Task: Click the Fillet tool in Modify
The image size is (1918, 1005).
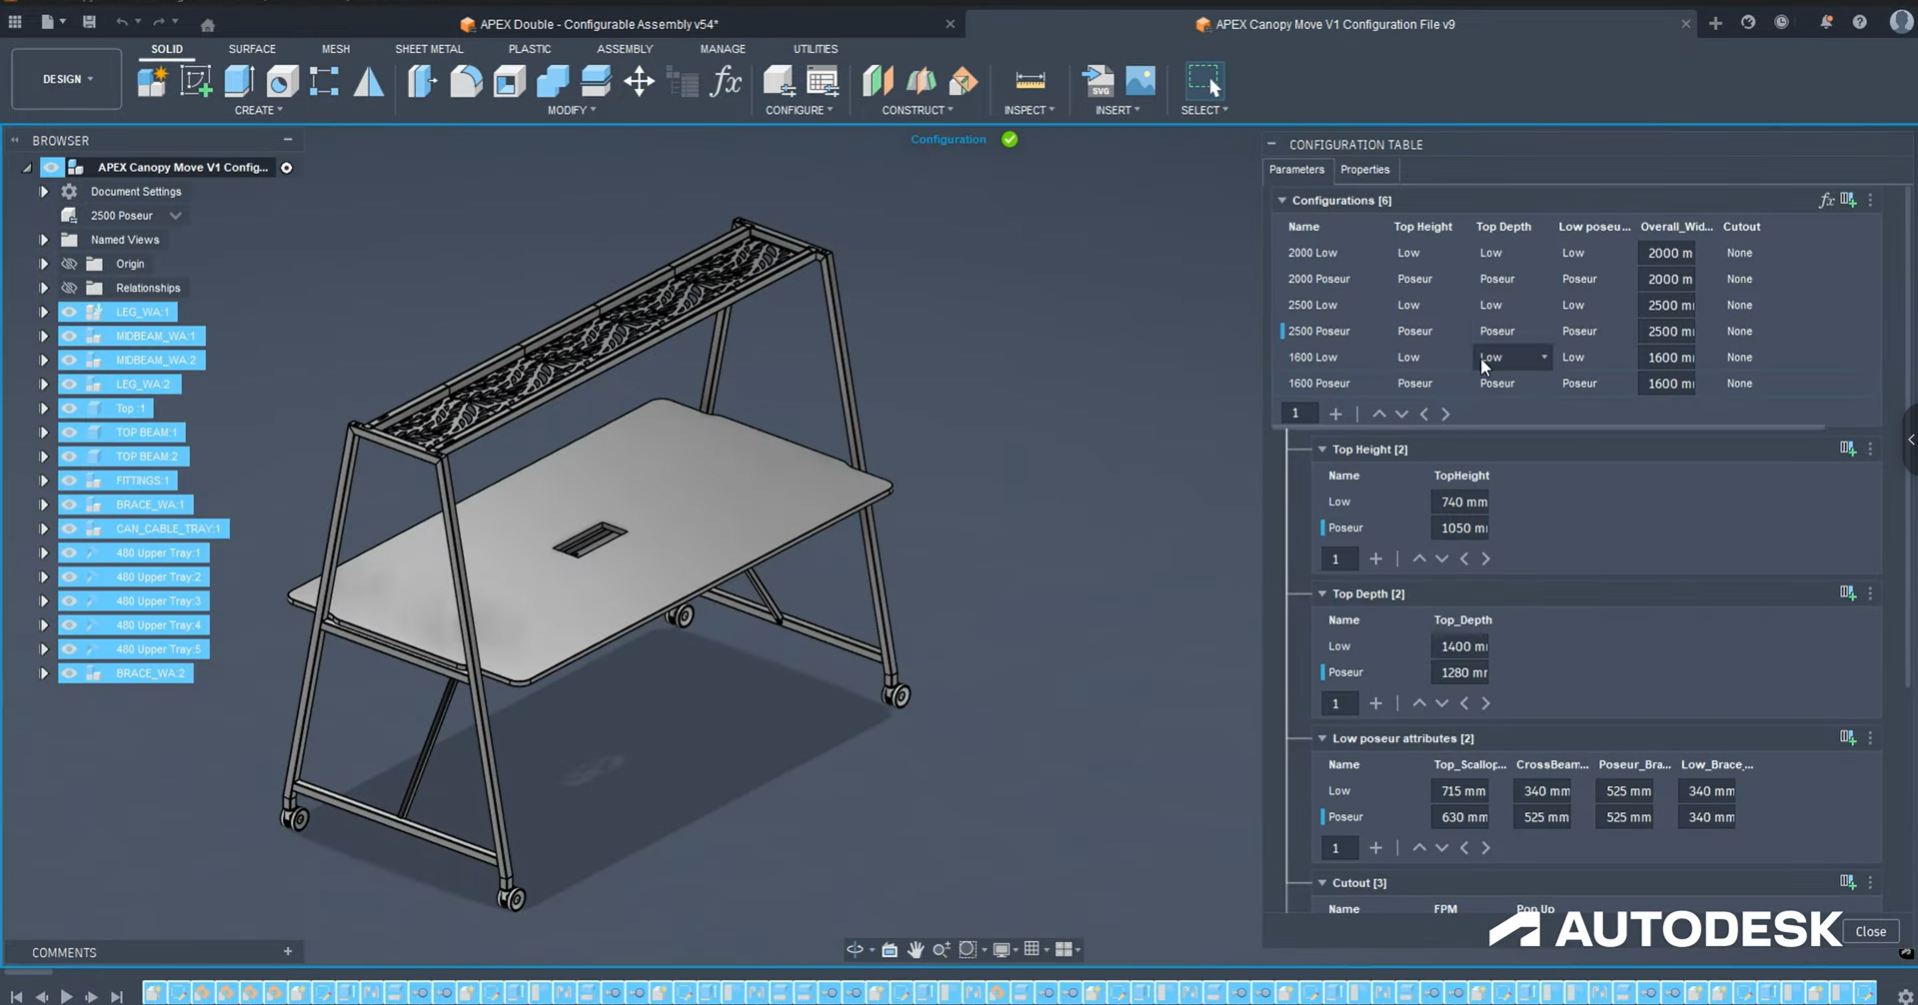Action: 466,80
